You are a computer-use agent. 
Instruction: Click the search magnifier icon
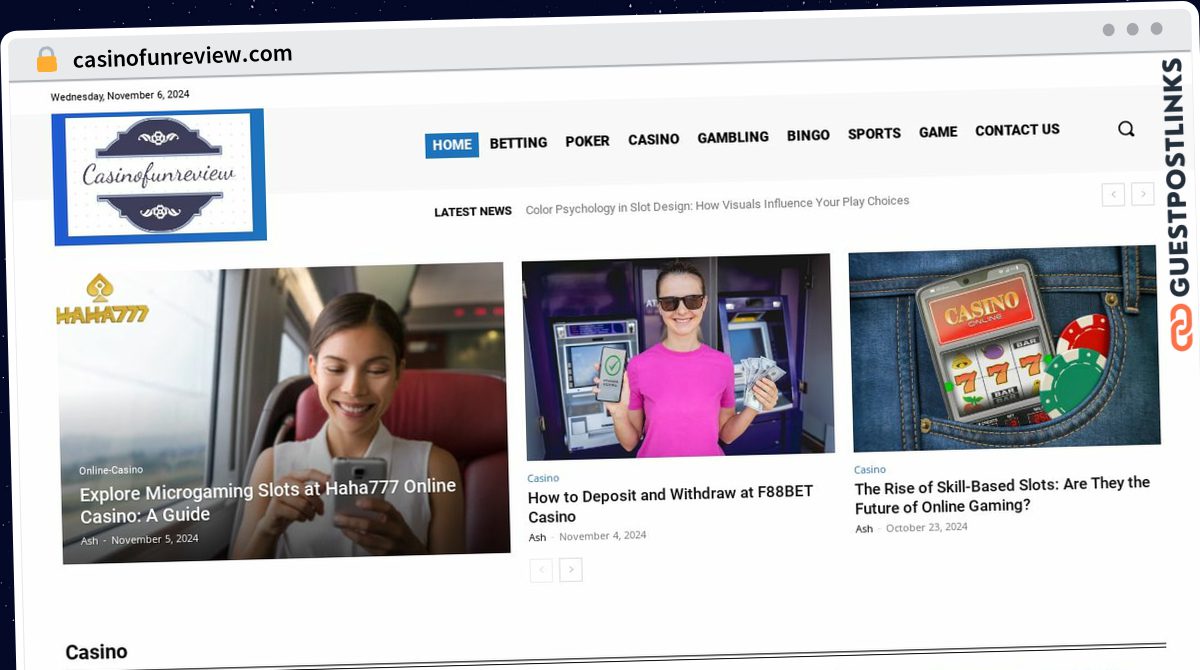click(x=1126, y=129)
